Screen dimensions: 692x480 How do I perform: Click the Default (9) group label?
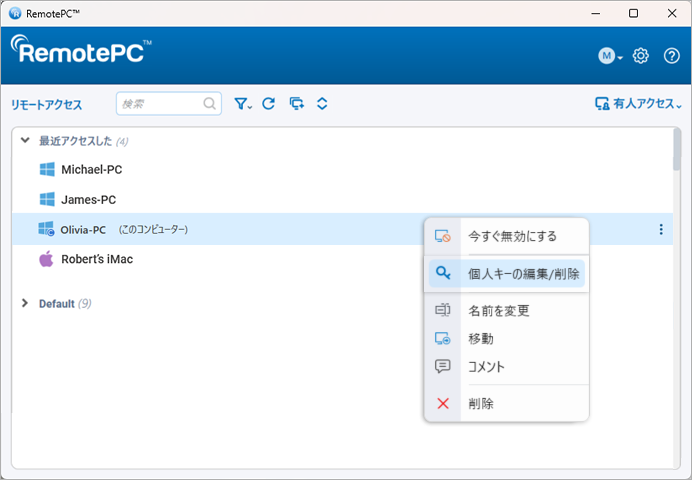pos(65,304)
